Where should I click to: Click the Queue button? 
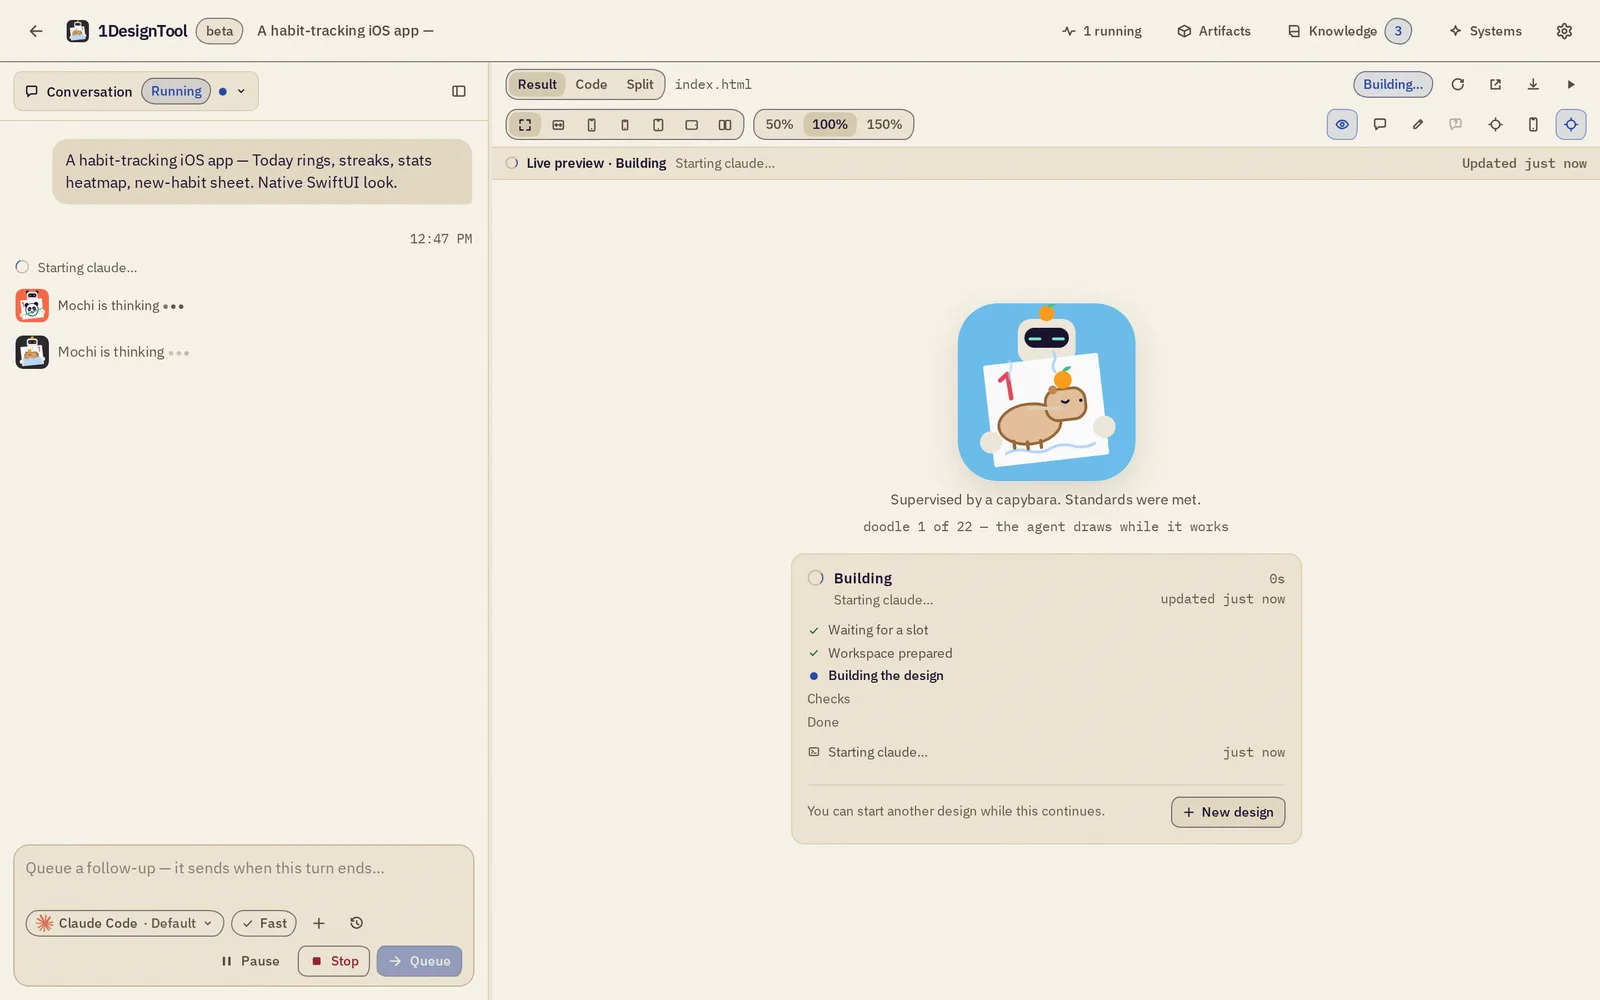pyautogui.click(x=419, y=961)
